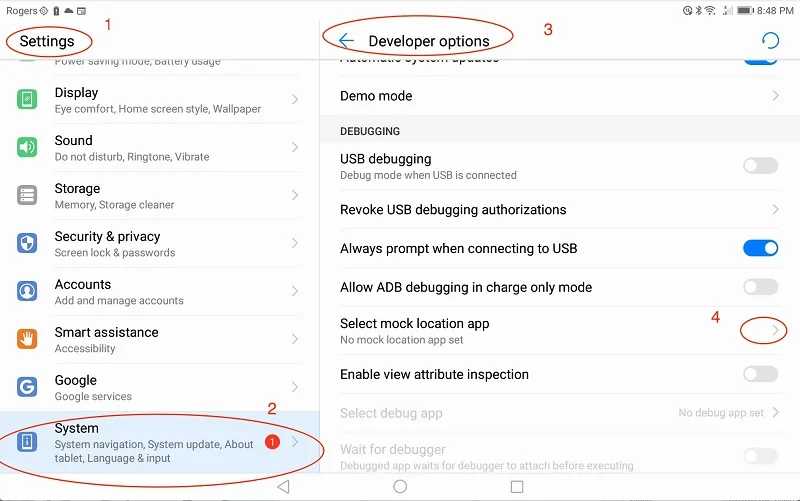Tap Revoke USB debugging authorizations

pyautogui.click(x=560, y=209)
